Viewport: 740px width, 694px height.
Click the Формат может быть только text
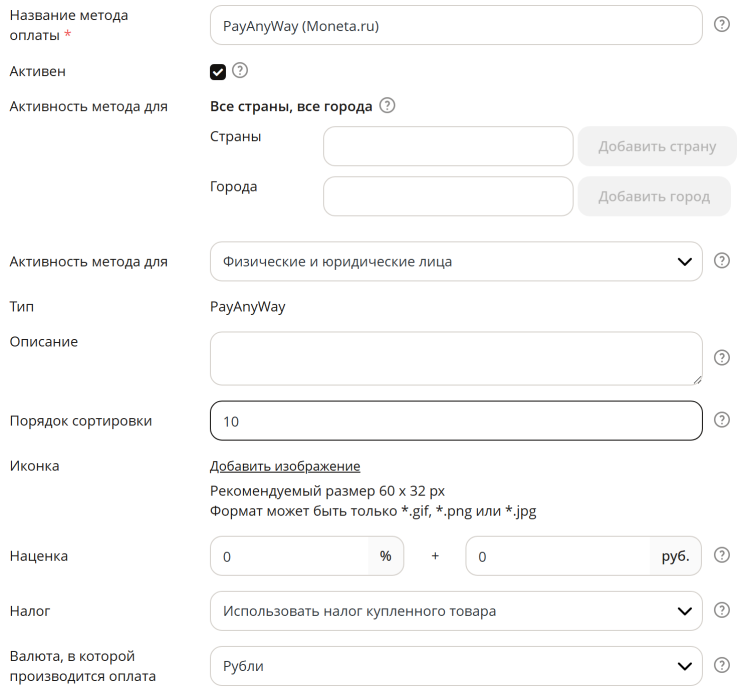373,511
